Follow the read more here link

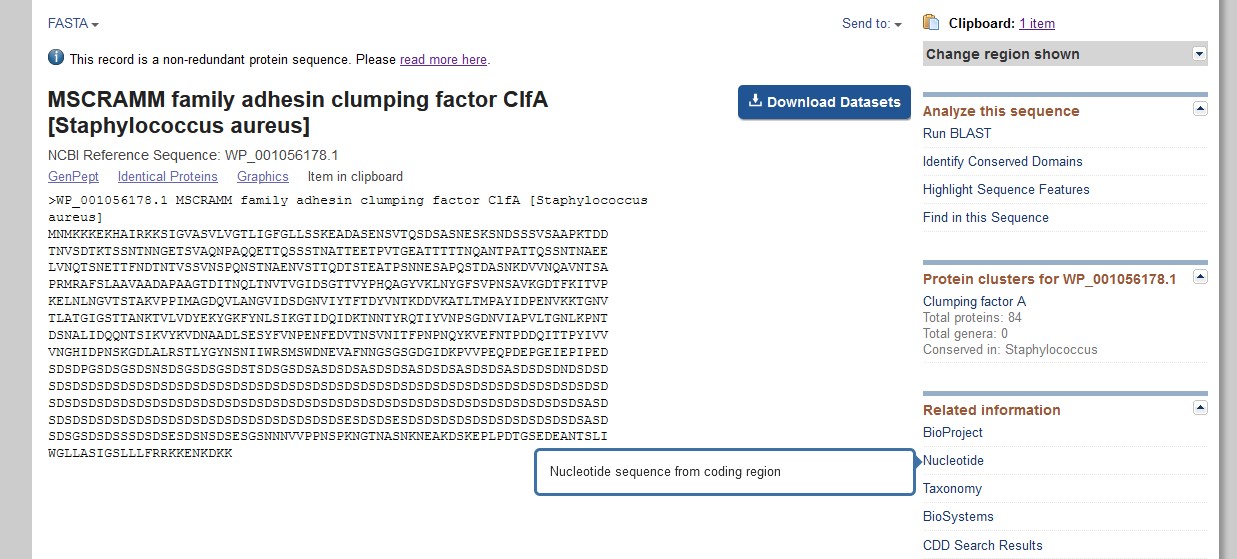(x=443, y=59)
